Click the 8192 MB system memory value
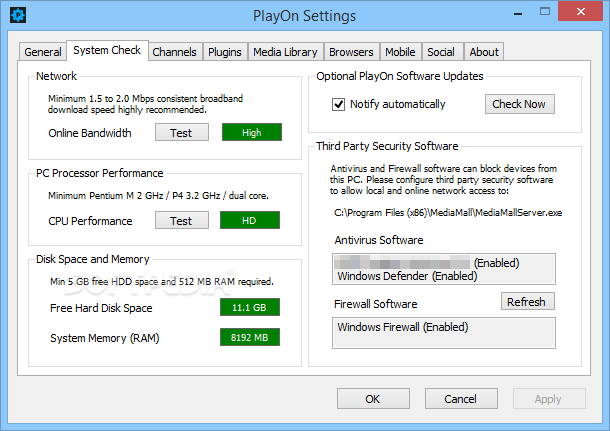 coord(250,337)
